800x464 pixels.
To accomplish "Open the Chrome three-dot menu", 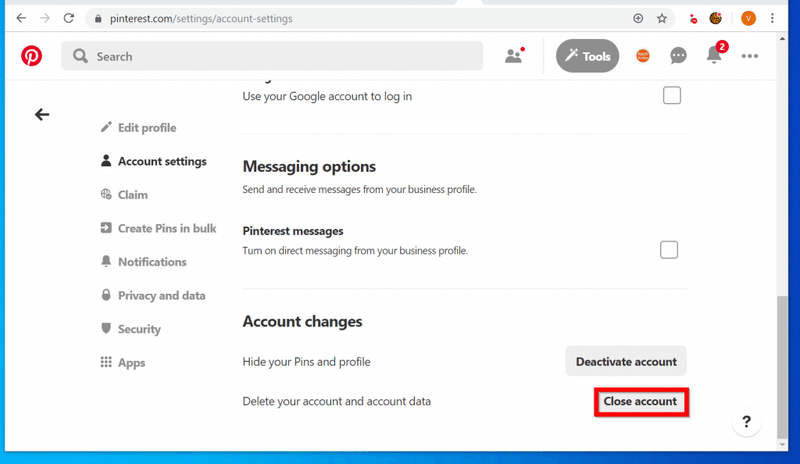I will 772,18.
